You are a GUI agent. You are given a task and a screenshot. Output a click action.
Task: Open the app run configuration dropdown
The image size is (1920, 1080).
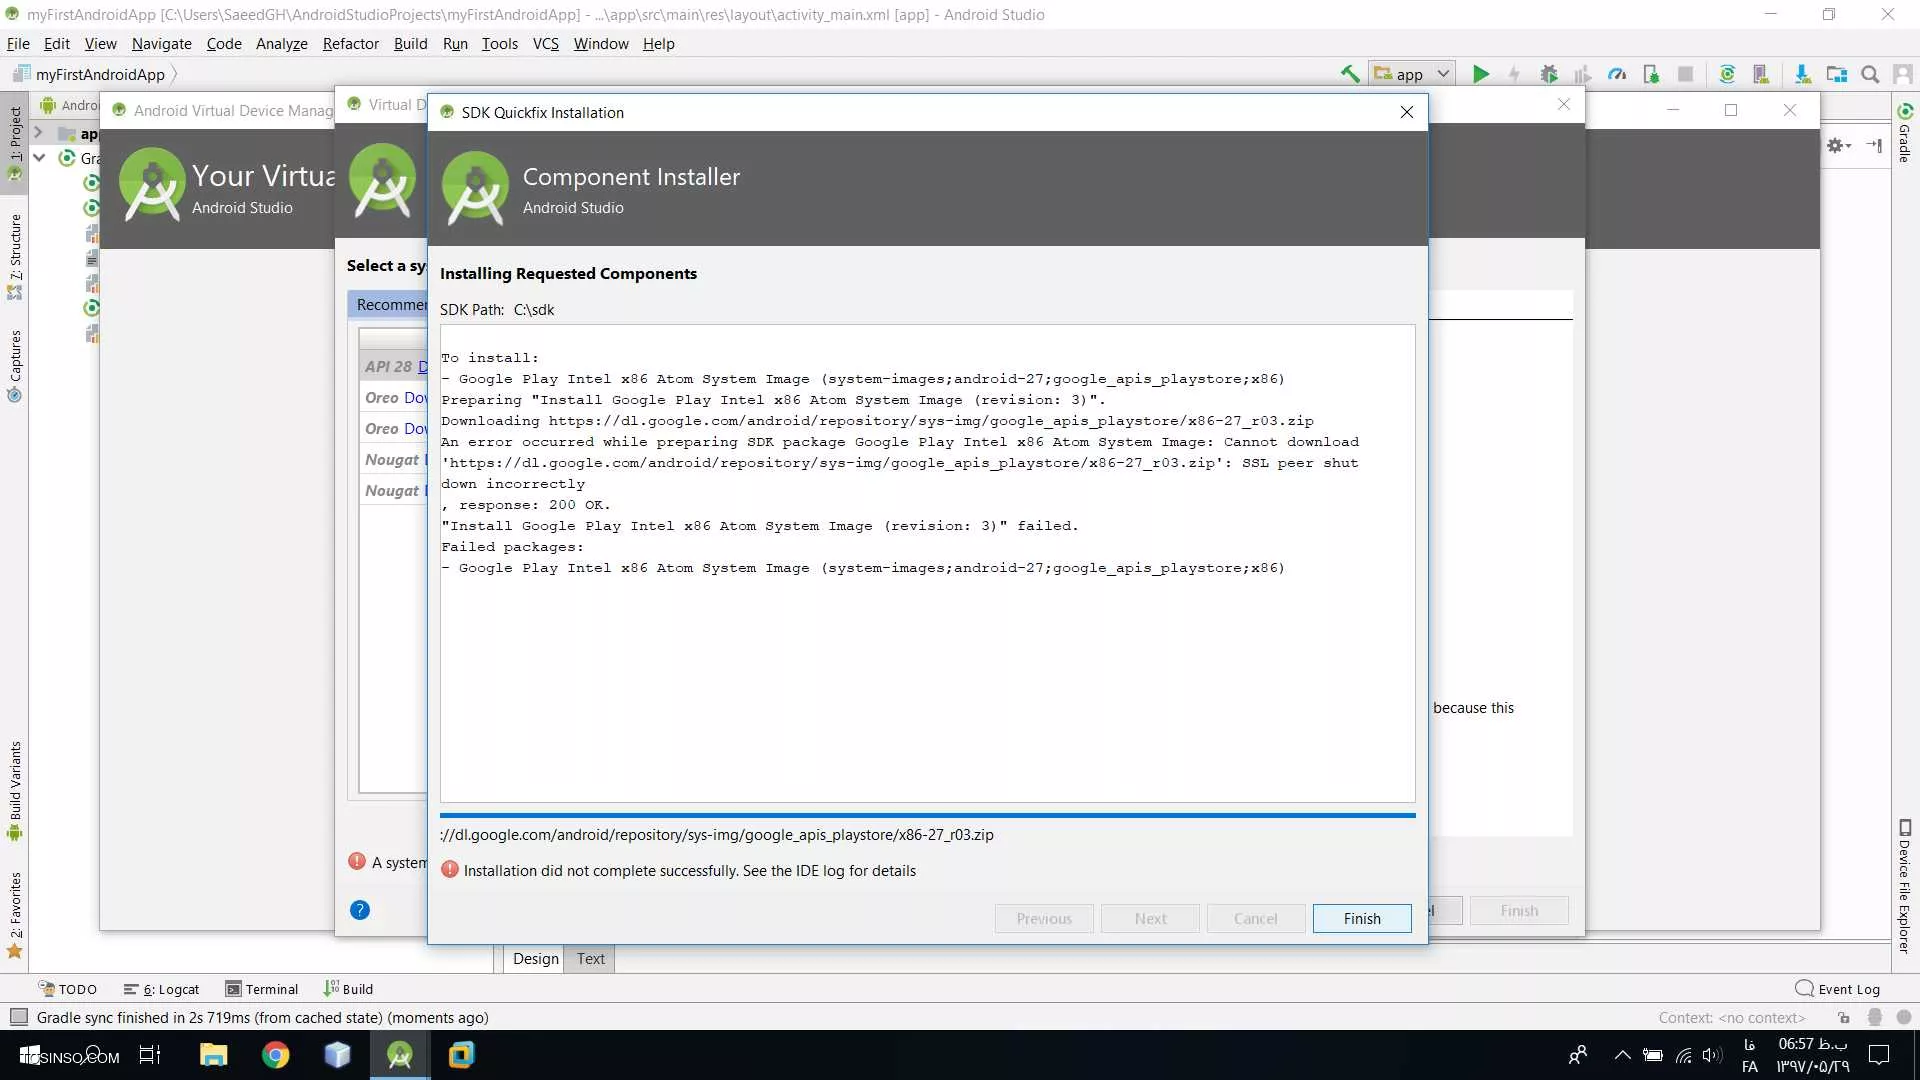pos(1412,74)
